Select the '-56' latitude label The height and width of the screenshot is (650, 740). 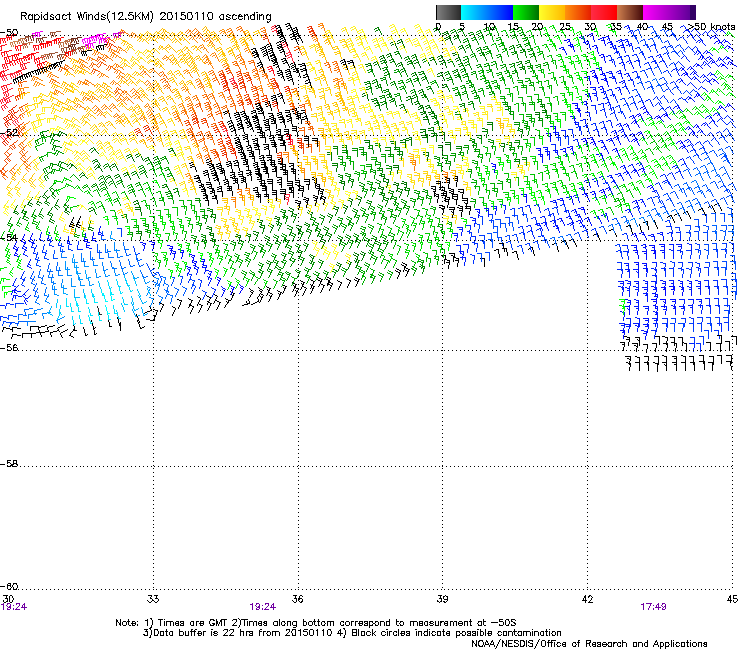tap(9, 347)
